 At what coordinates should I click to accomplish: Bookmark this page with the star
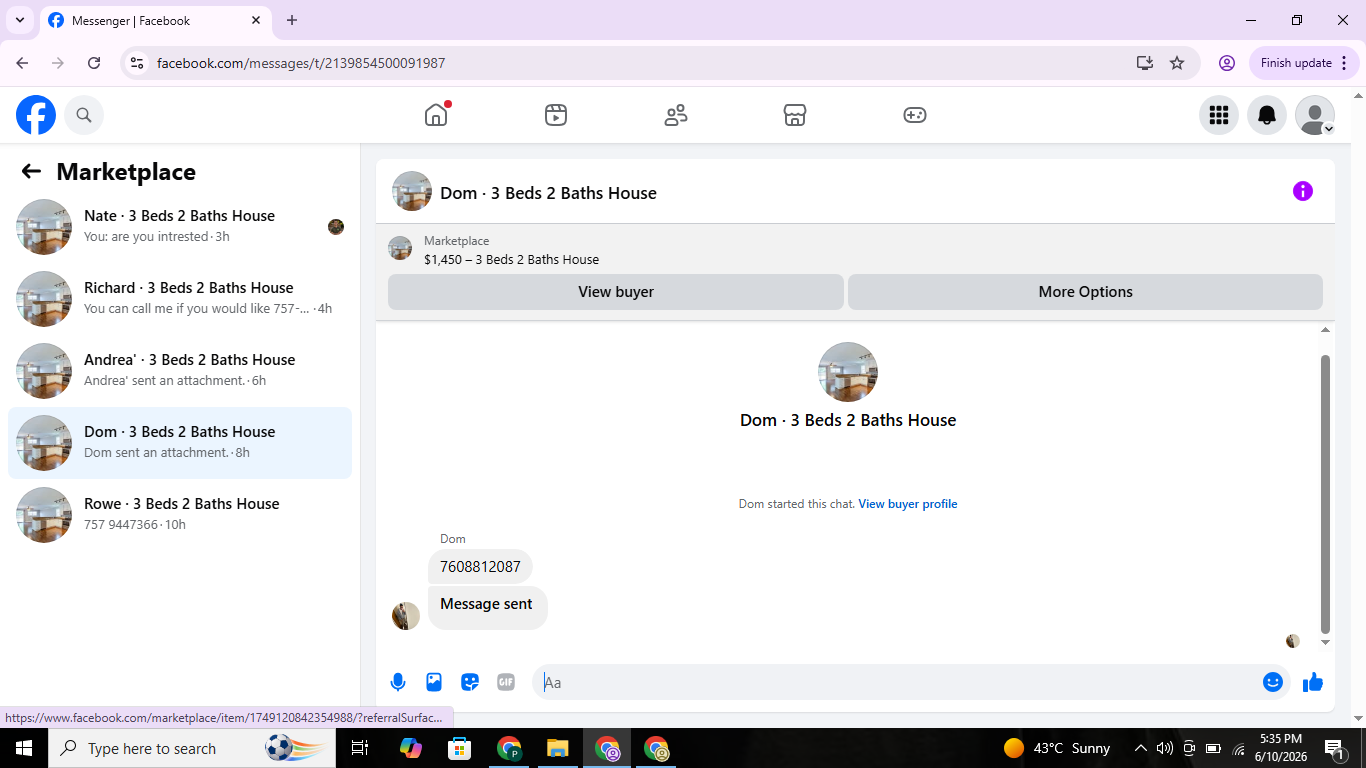tap(1177, 63)
